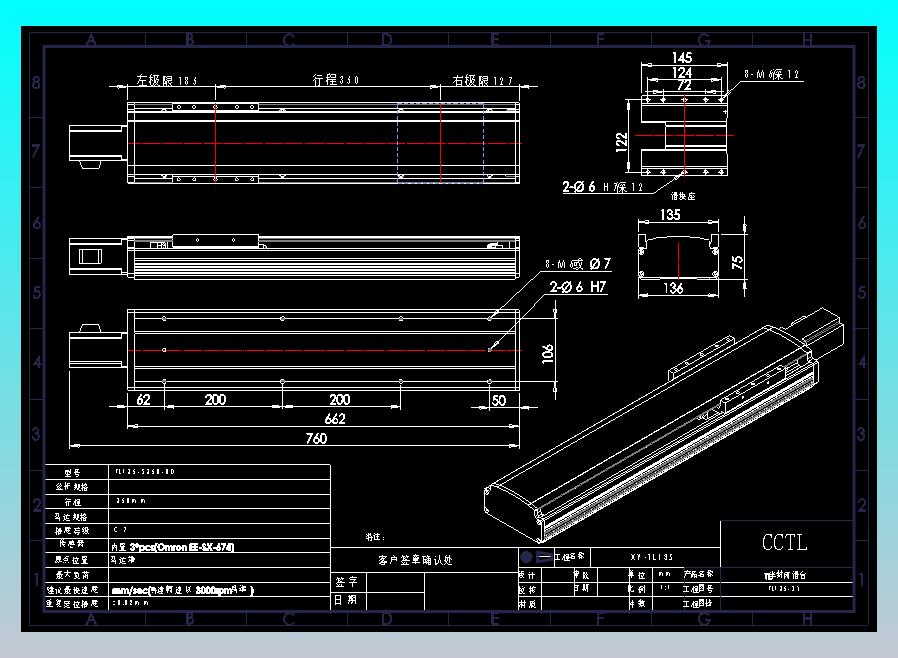The image size is (898, 658).
Task: Select the 右极限 127 dimension label
Action: (482, 80)
